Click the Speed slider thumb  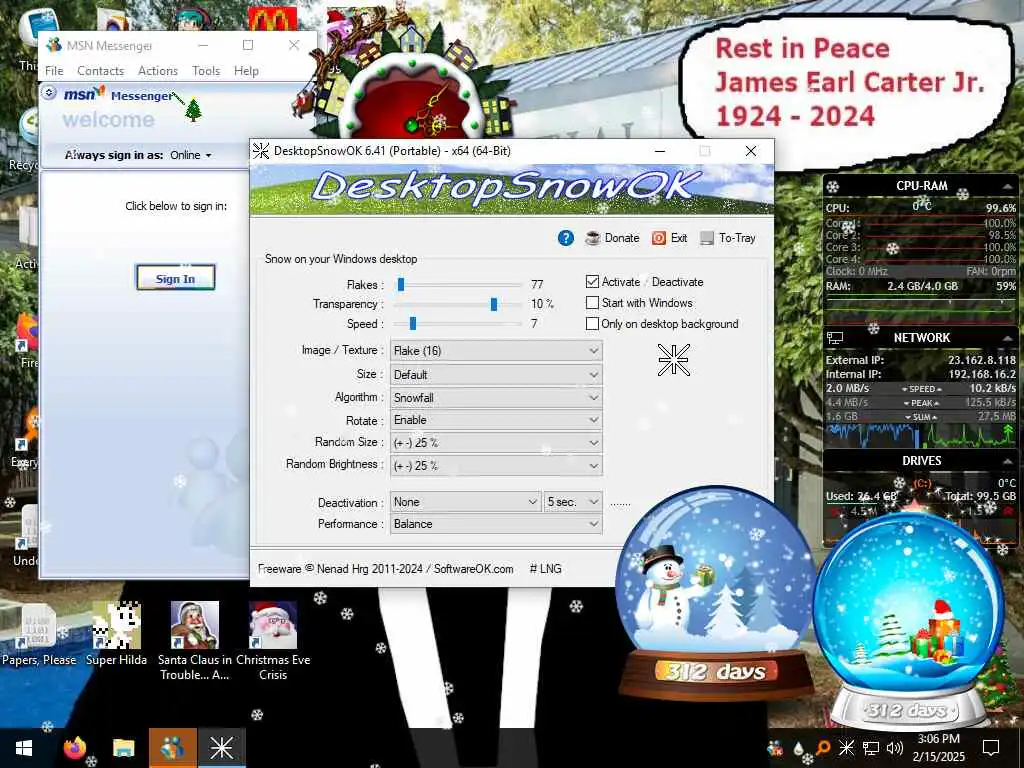(x=413, y=323)
